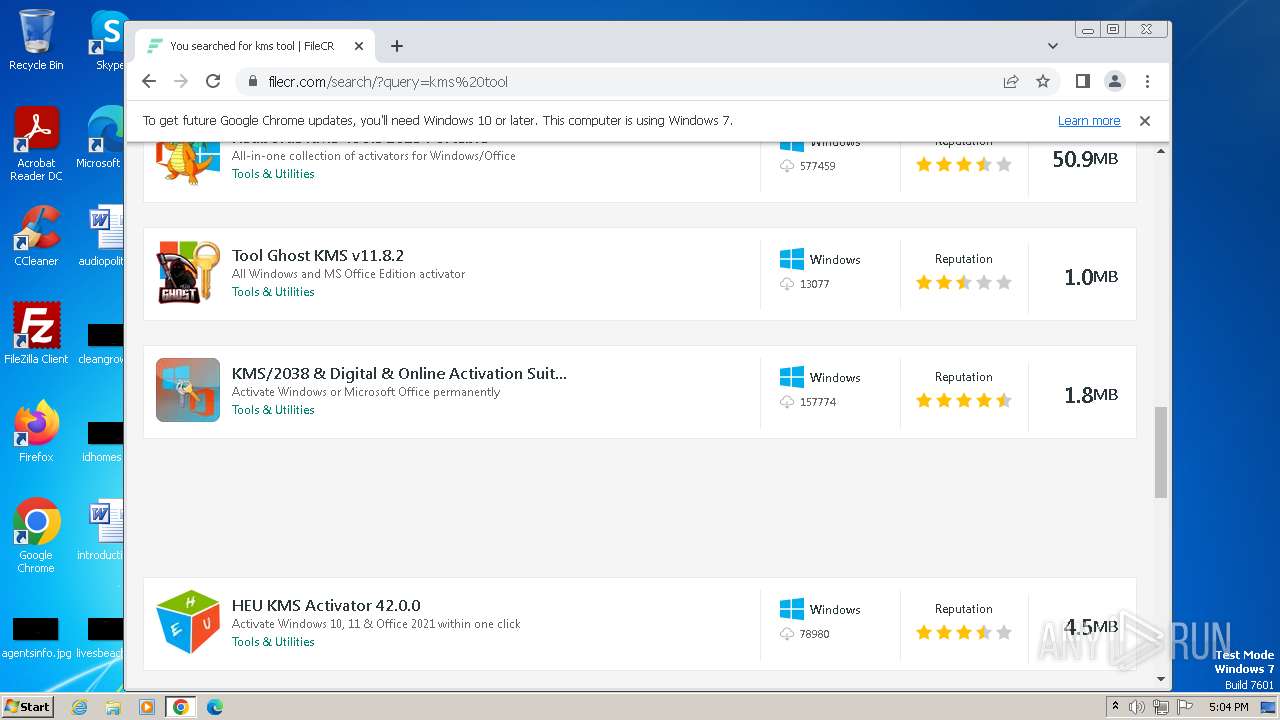The width and height of the screenshot is (1280, 720).
Task: Open a new tab
Action: (397, 46)
